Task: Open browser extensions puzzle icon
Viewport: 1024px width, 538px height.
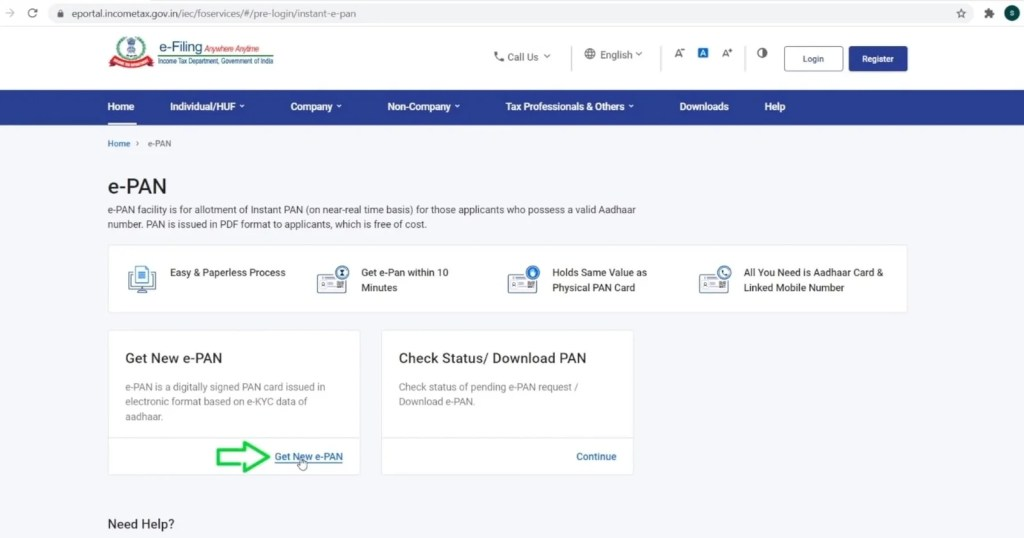Action: [x=989, y=13]
